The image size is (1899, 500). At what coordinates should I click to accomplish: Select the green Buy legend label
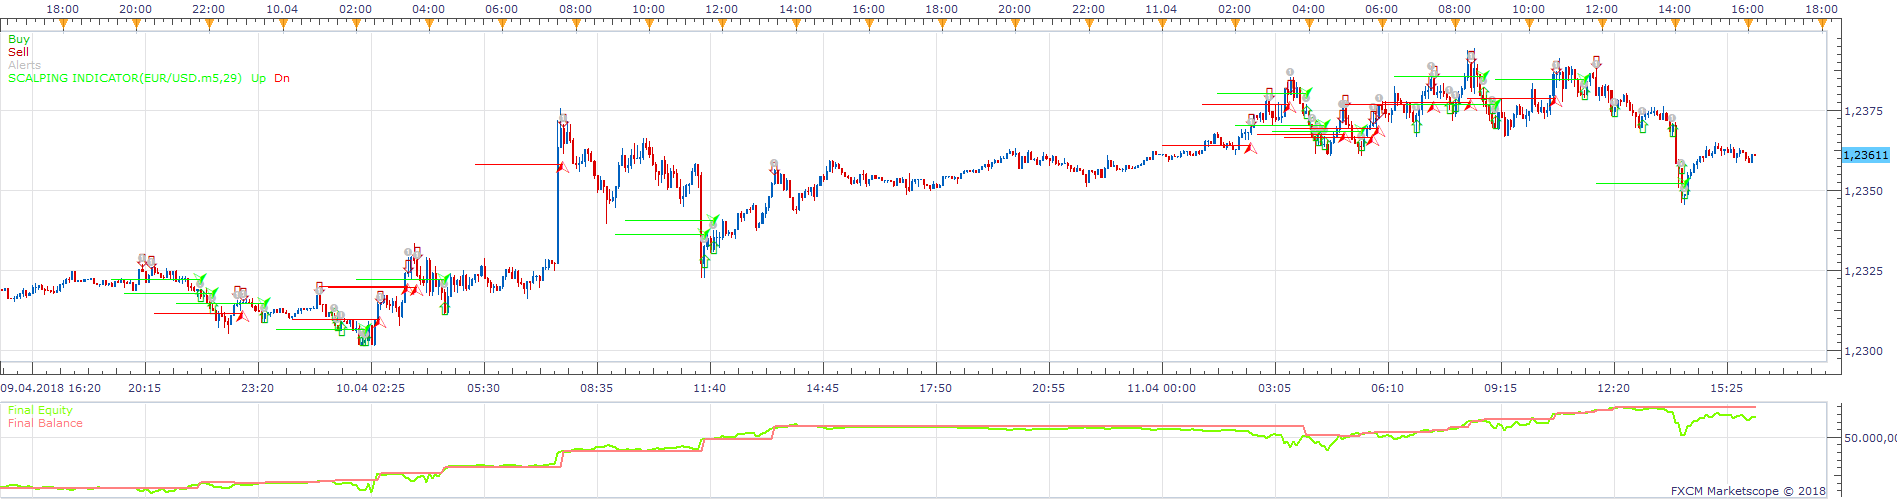click(x=19, y=39)
